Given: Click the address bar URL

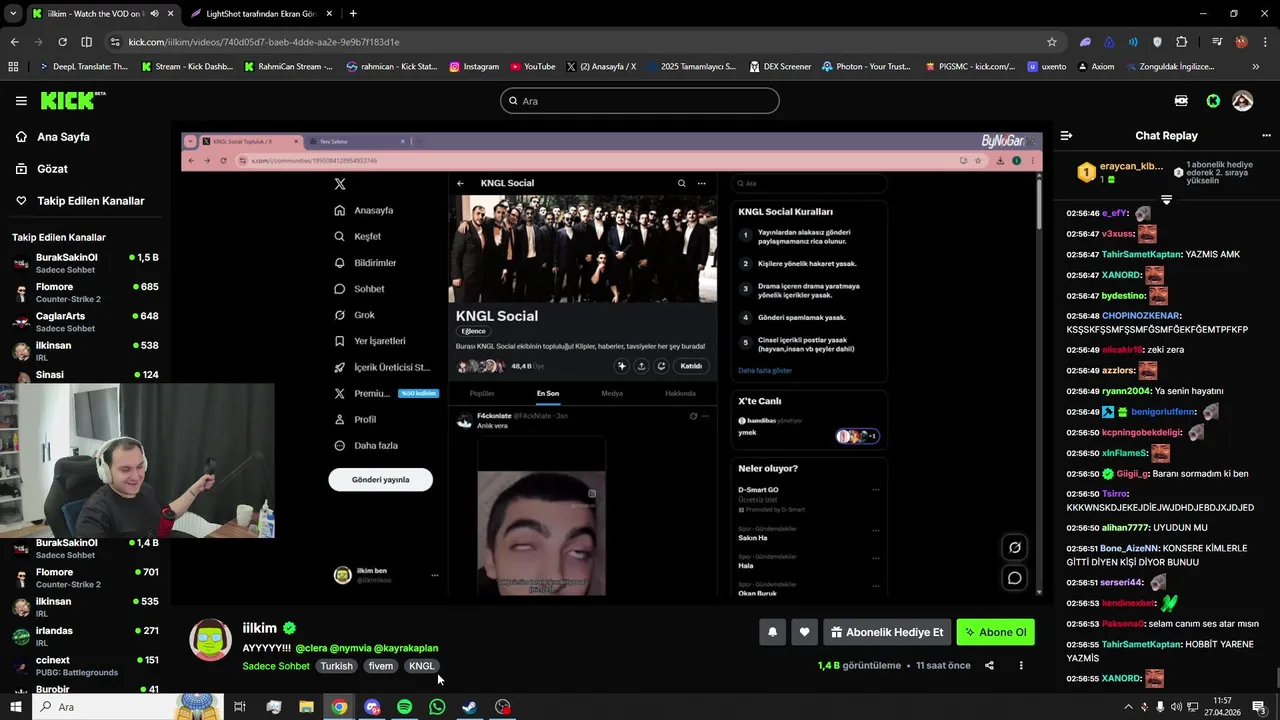Looking at the screenshot, I should point(264,42).
